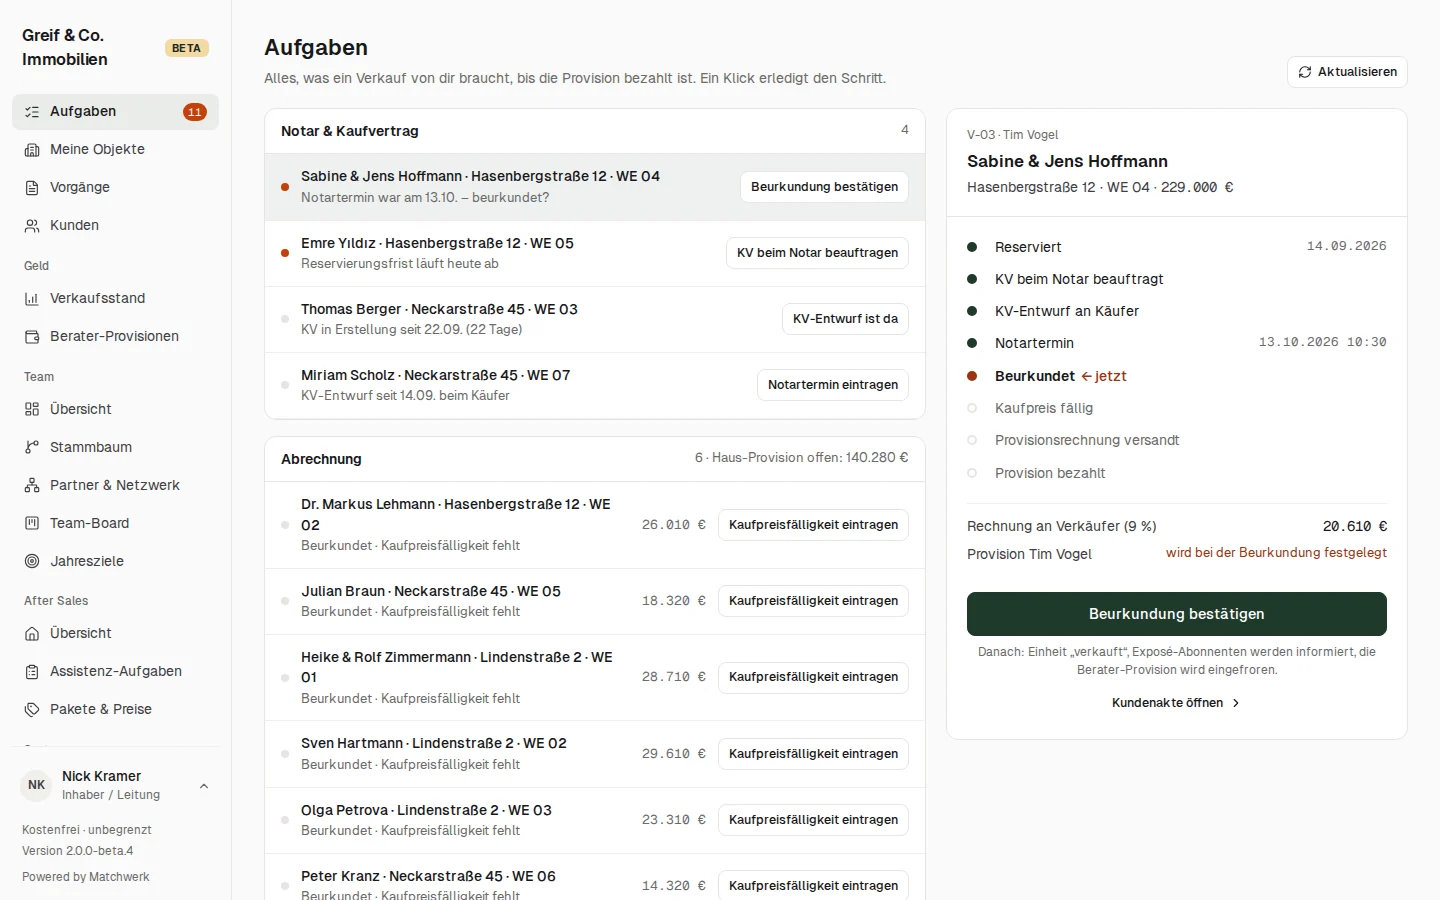This screenshot has width=1440, height=900.
Task: Click the Aufgaben list icon in sidebar
Action: 32,112
